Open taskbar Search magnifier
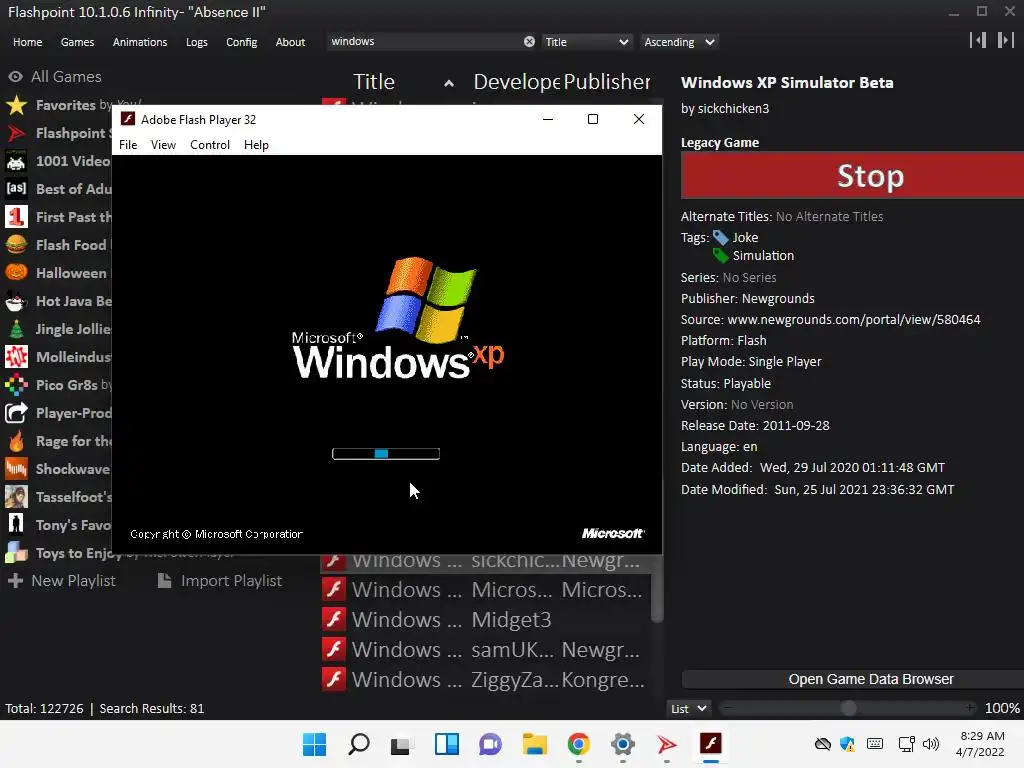Viewport: 1024px width, 768px height. click(359, 744)
